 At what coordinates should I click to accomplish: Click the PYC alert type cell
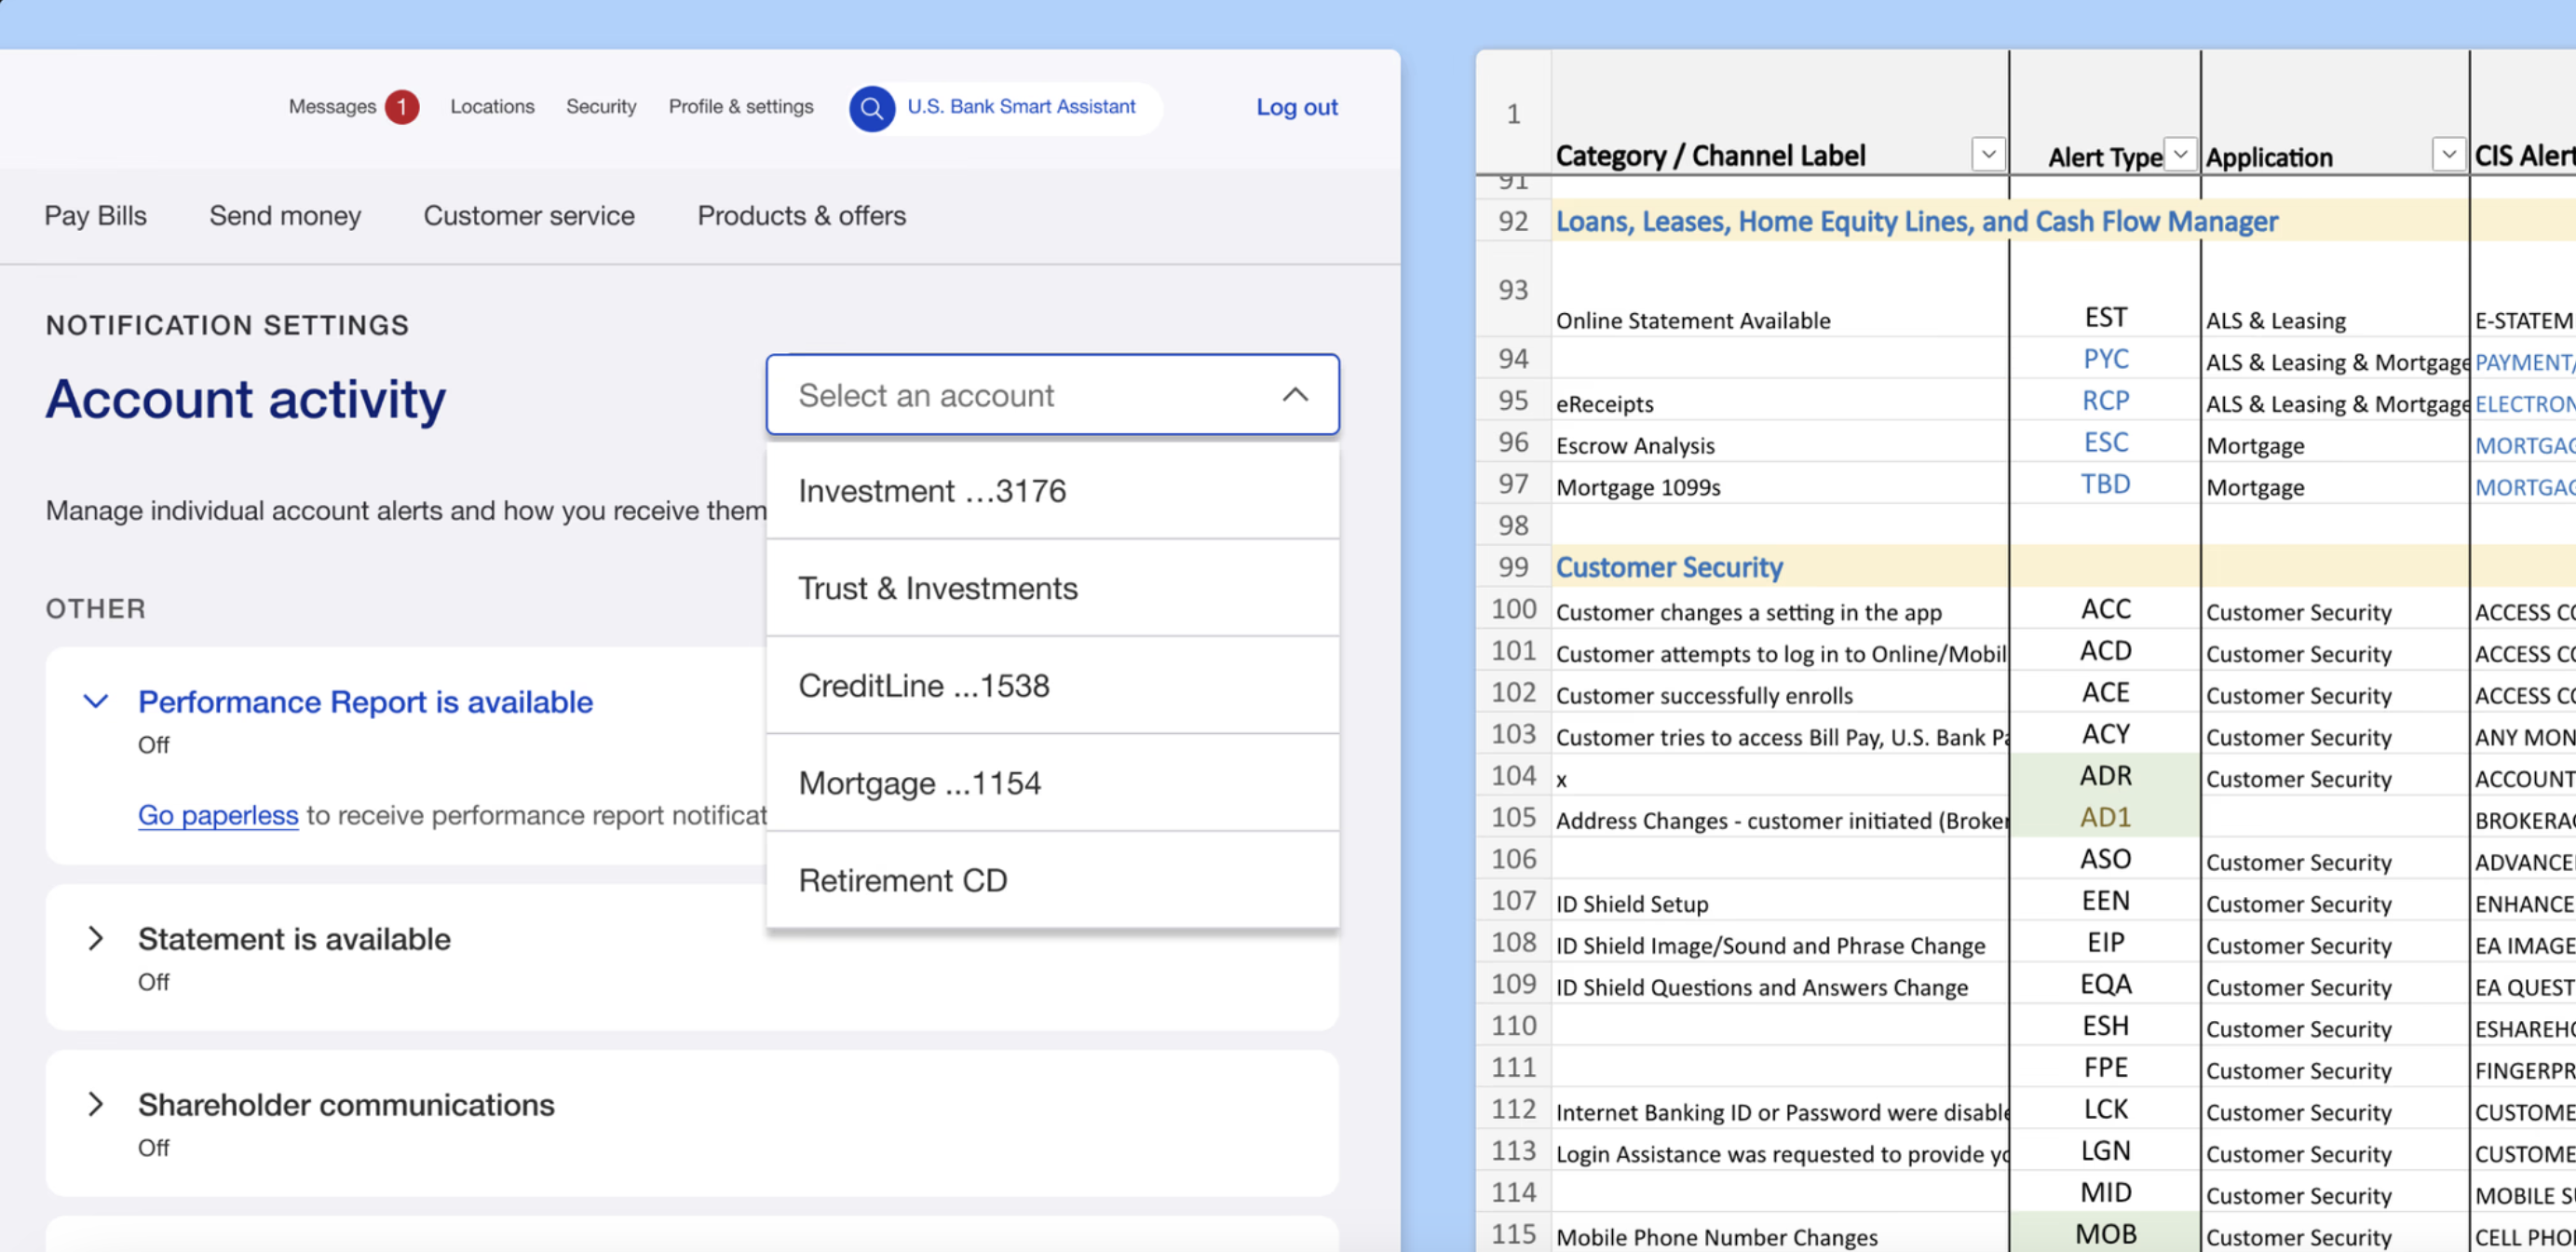coord(2105,359)
